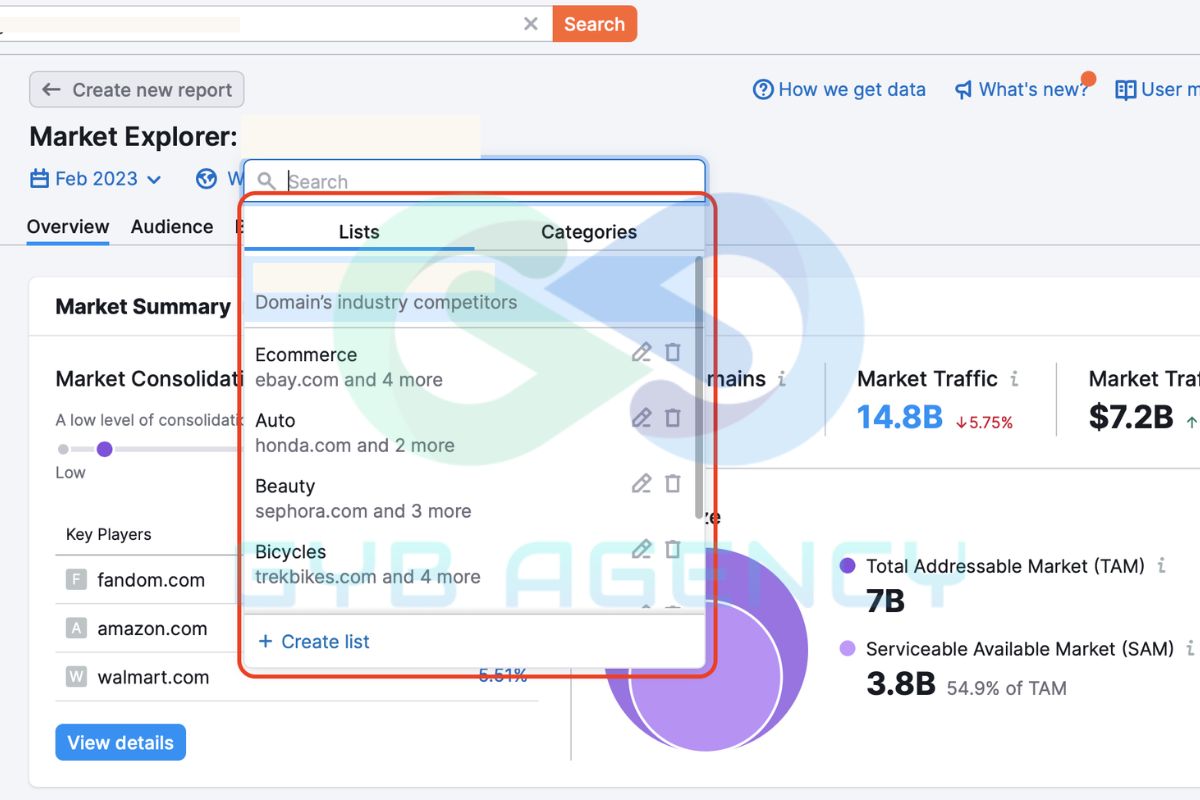The width and height of the screenshot is (1200, 800).
Task: Click info icon for Total Addressable Market
Action: pos(1161,566)
